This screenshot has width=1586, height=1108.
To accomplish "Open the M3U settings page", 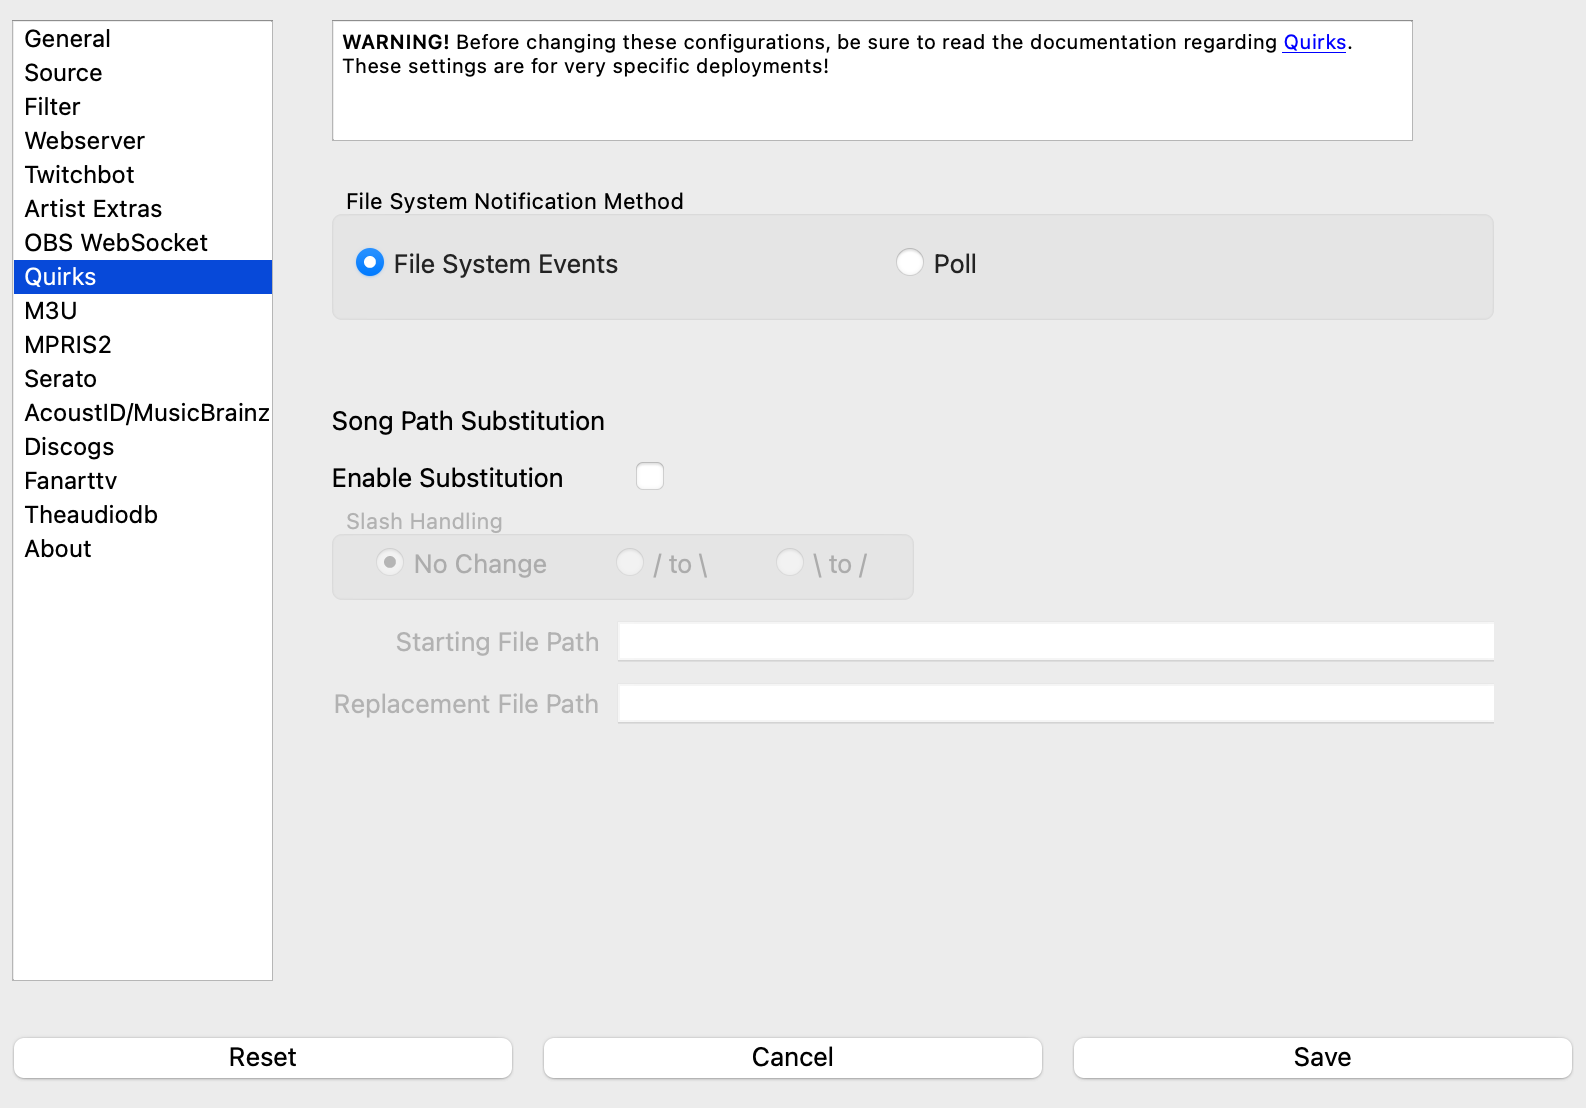I will point(50,311).
